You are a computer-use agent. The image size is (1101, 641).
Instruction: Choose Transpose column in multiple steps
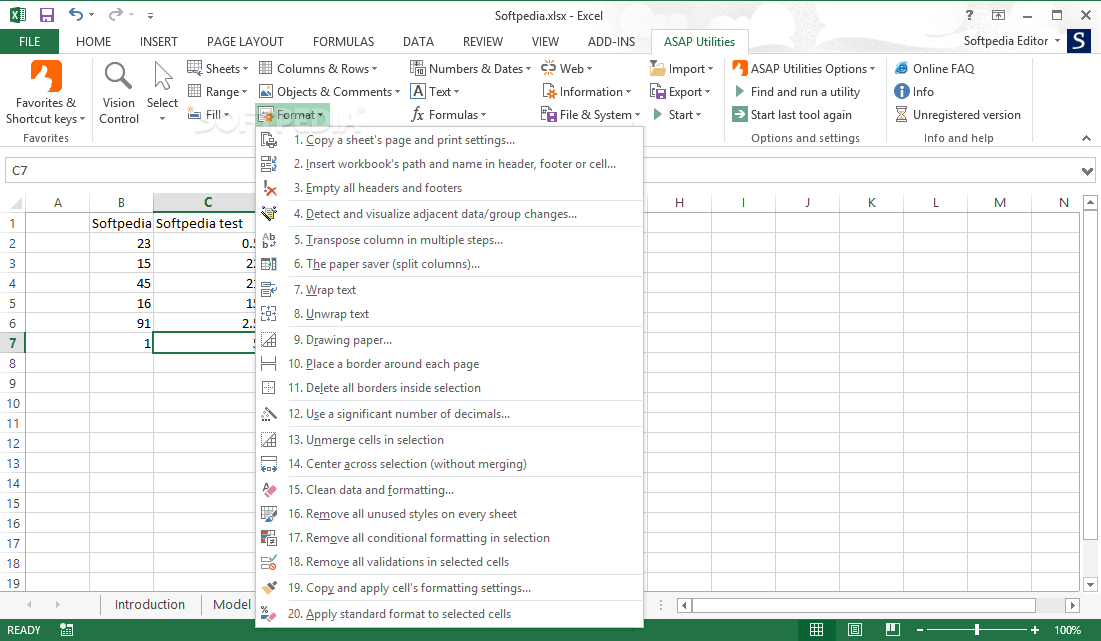(x=449, y=240)
